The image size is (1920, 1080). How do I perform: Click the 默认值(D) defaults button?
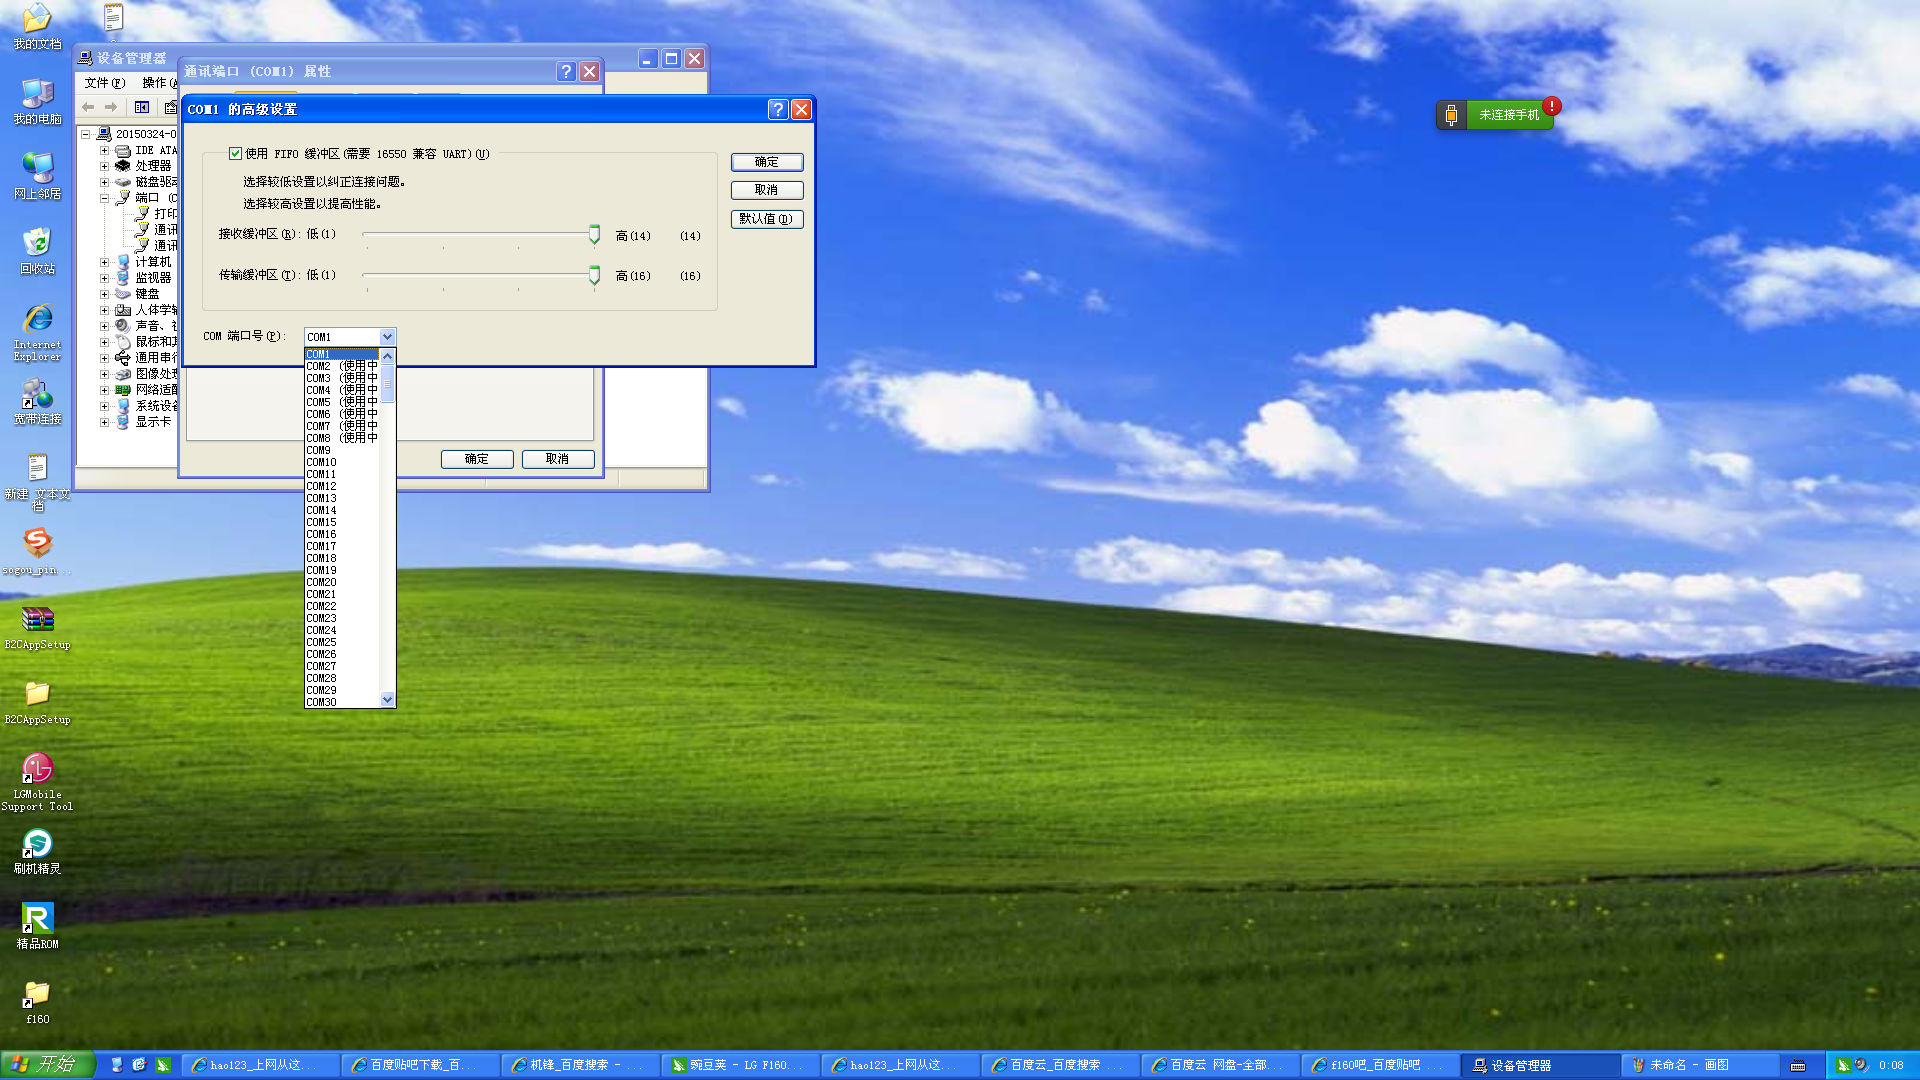point(767,219)
